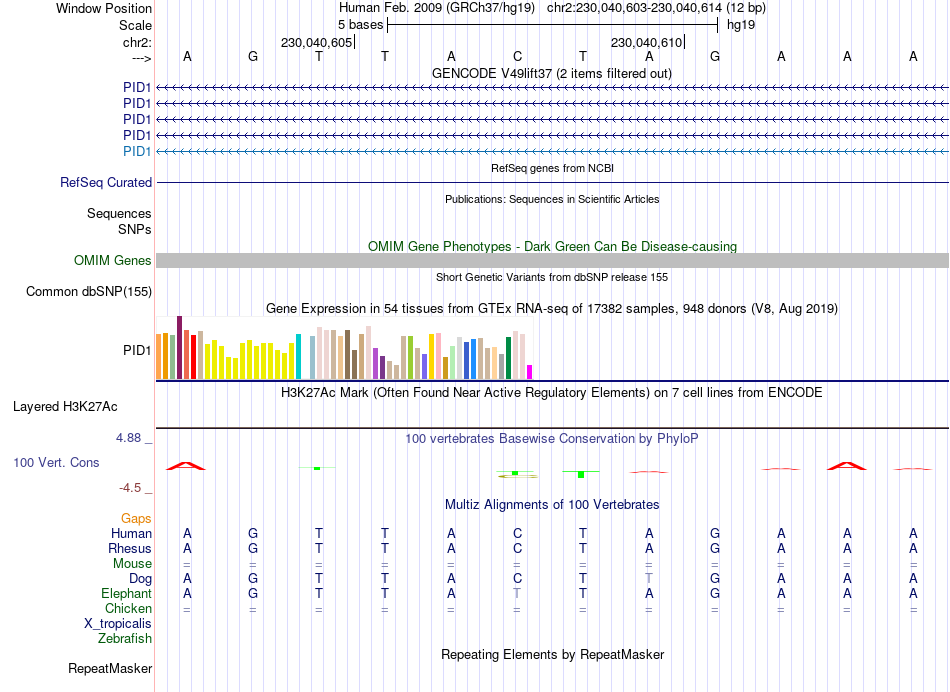Screen dimensions: 950x692
Task: Click the only C base in reference sequence
Action: coord(517,56)
